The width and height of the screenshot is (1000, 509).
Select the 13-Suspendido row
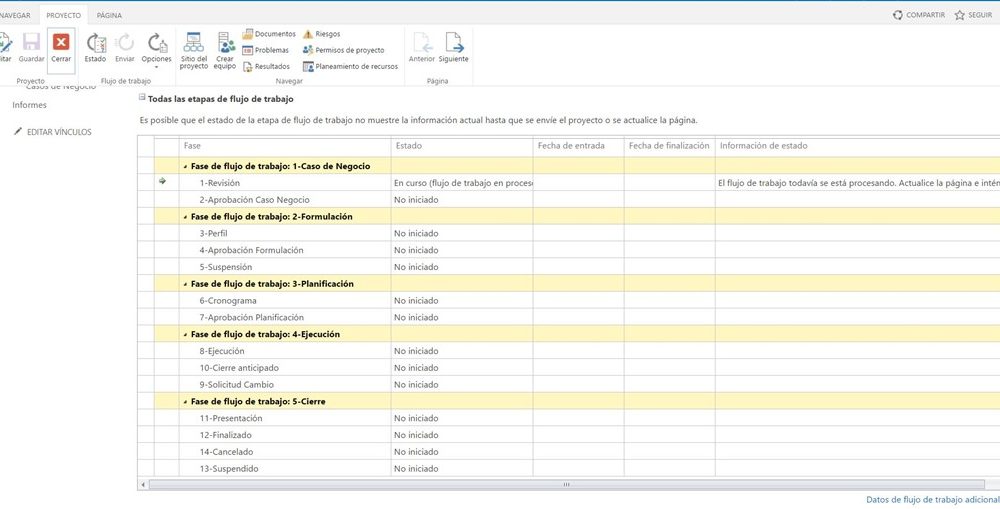[x=568, y=469]
